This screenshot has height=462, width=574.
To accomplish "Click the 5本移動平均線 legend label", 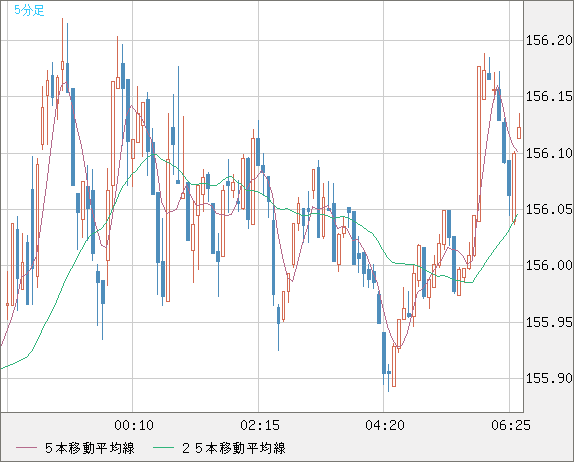I will click(90, 448).
